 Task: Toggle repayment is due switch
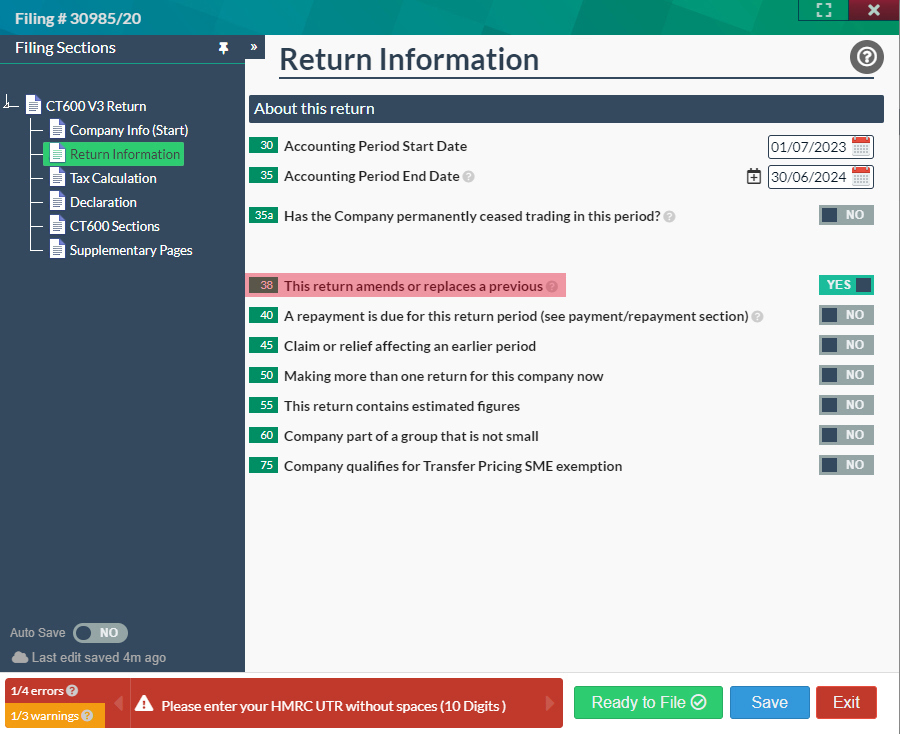846,314
